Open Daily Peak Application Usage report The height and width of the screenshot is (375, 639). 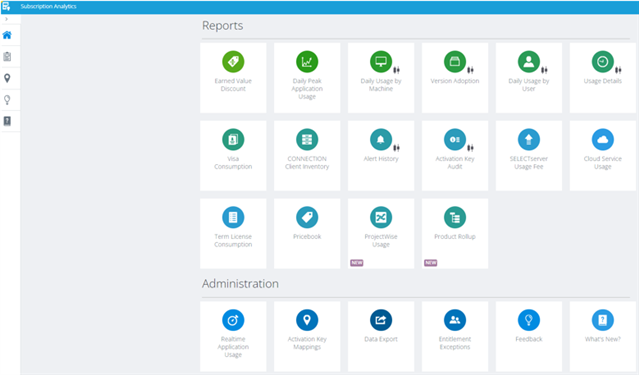click(x=307, y=78)
